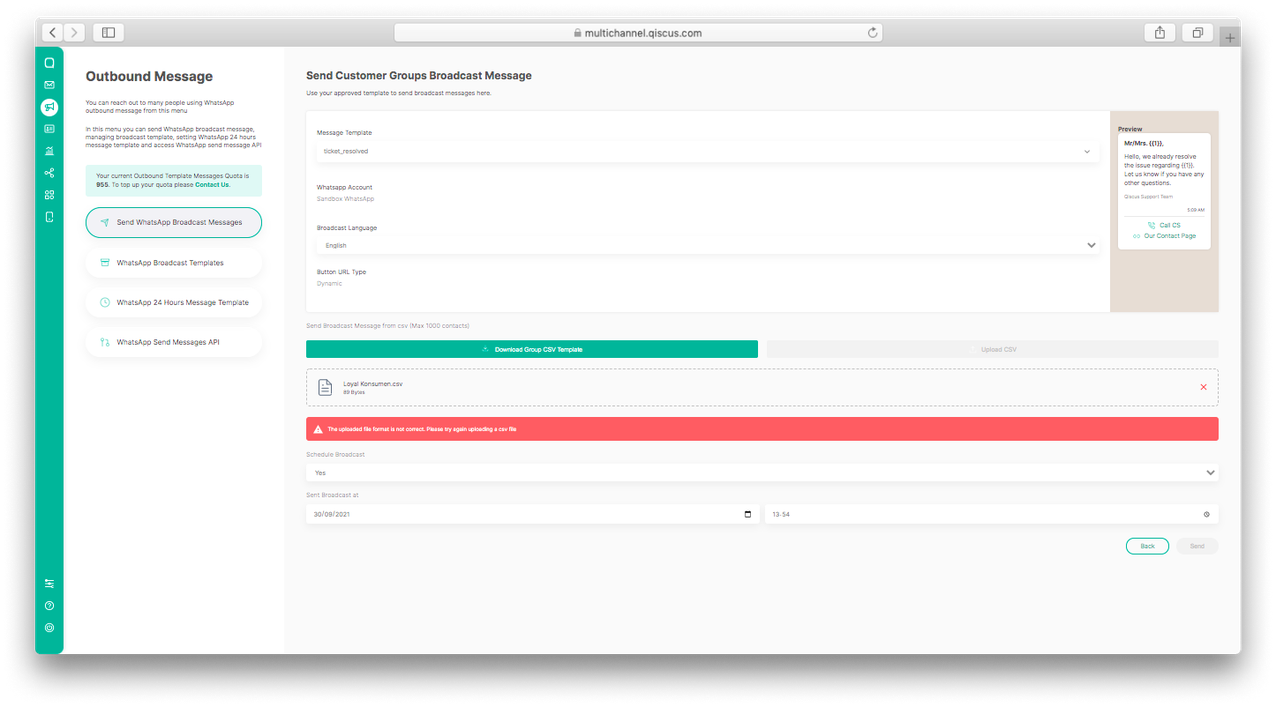Open settings with the sliders icon near bottom
The width and height of the screenshot is (1276, 707).
[48, 583]
